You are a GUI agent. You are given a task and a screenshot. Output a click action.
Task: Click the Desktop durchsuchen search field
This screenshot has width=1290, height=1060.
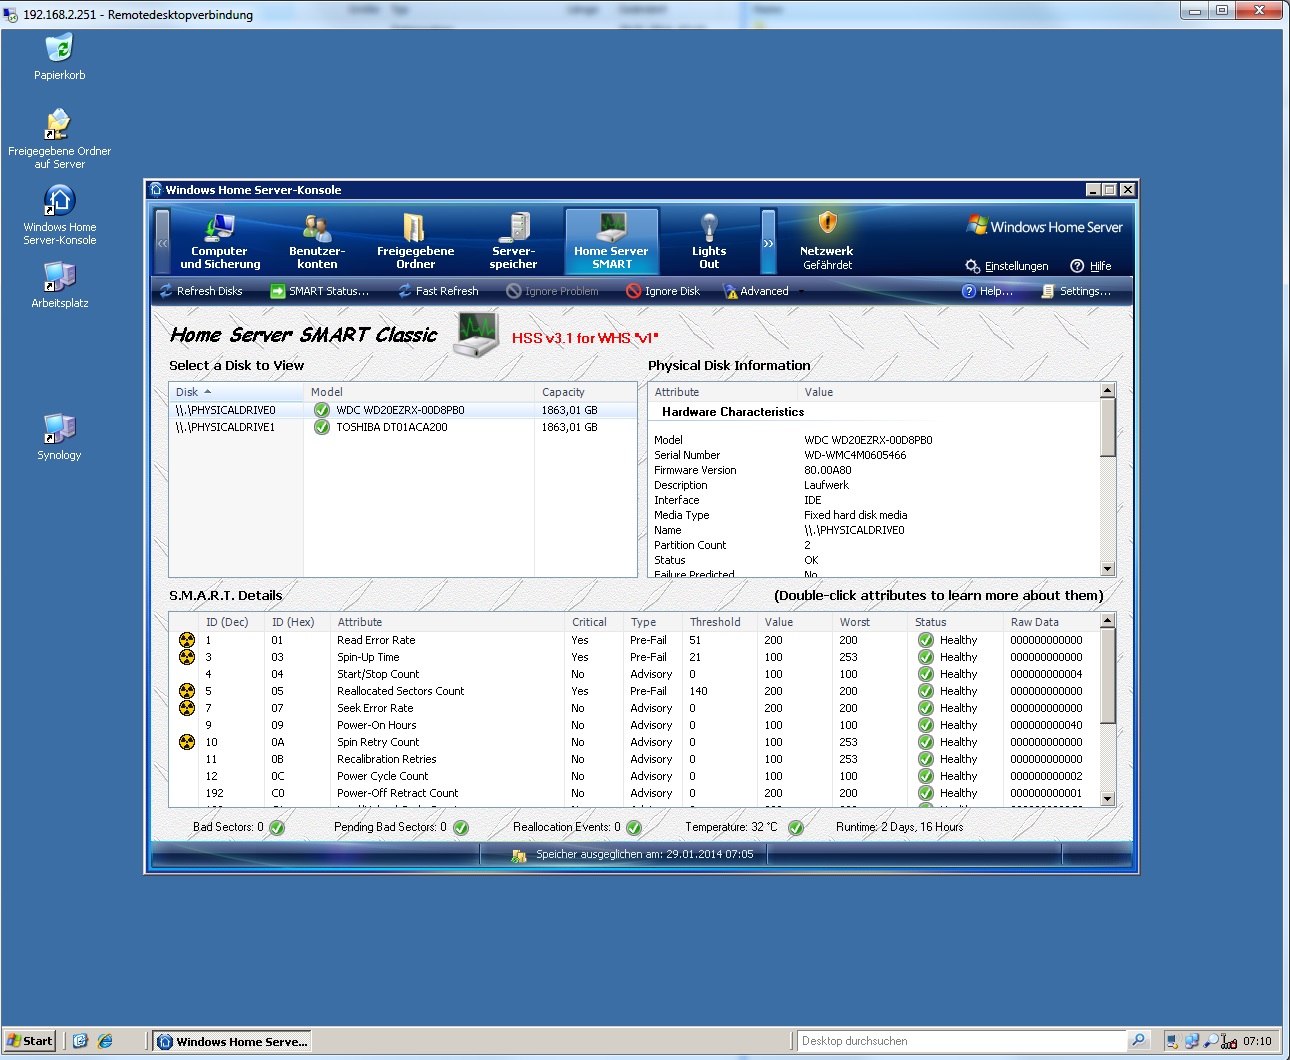pyautogui.click(x=962, y=1041)
